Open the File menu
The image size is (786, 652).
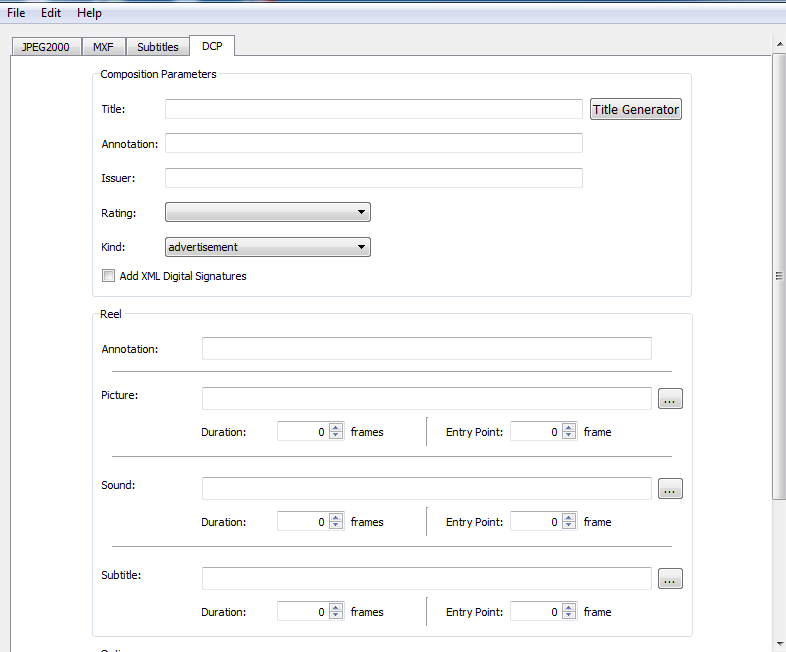(x=16, y=13)
